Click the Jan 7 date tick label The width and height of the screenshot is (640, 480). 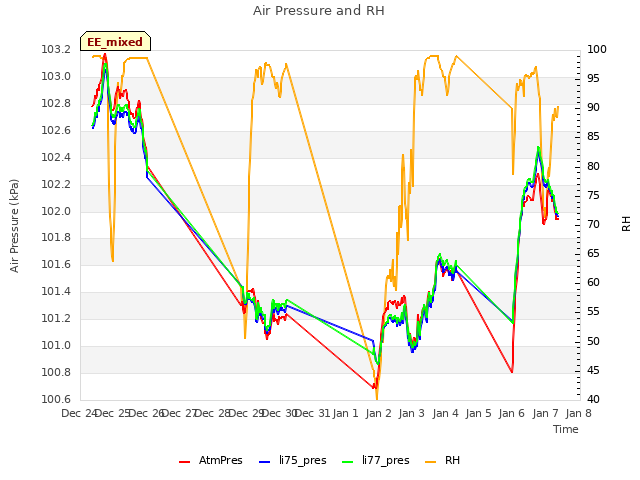pyautogui.click(x=545, y=414)
